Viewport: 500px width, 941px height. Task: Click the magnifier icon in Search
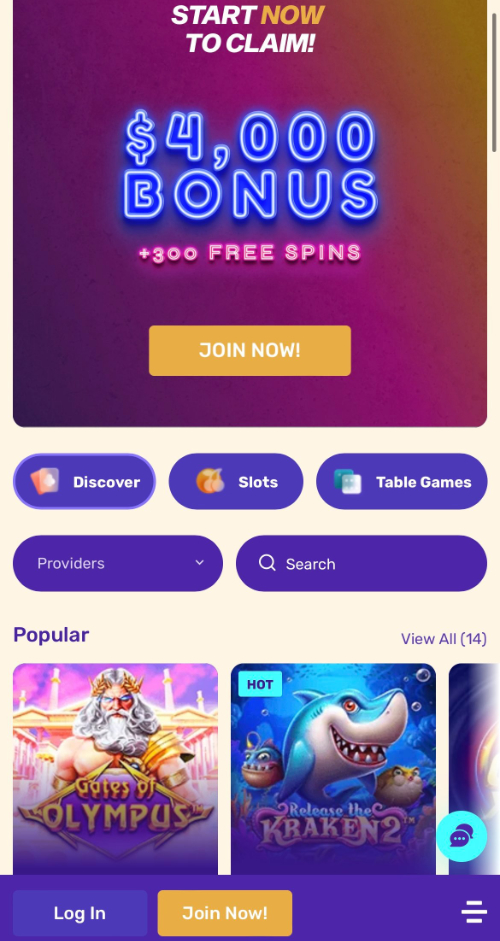(267, 563)
